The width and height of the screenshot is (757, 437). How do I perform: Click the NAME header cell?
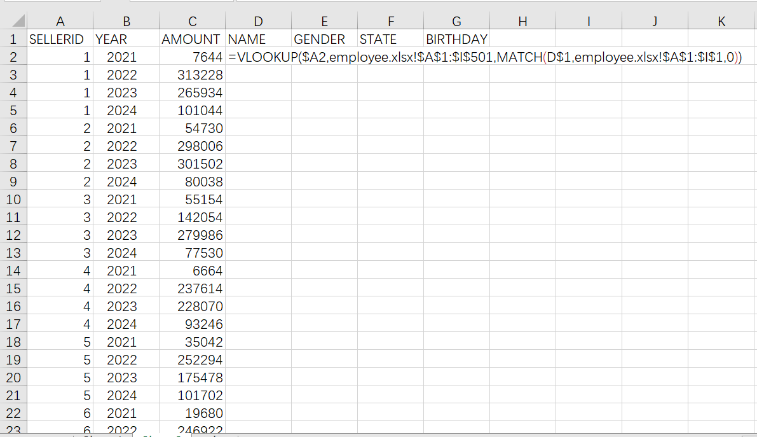point(258,39)
